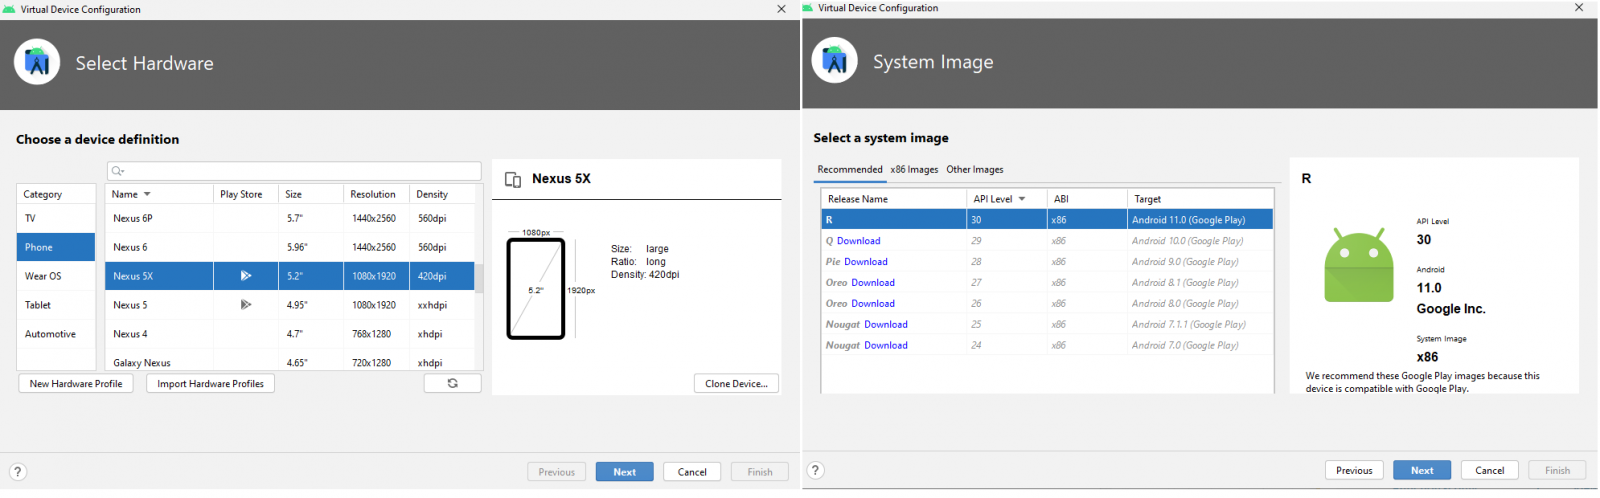1600x498 pixels.
Task: Click the help question mark in System Image dialog
Action: pos(815,470)
